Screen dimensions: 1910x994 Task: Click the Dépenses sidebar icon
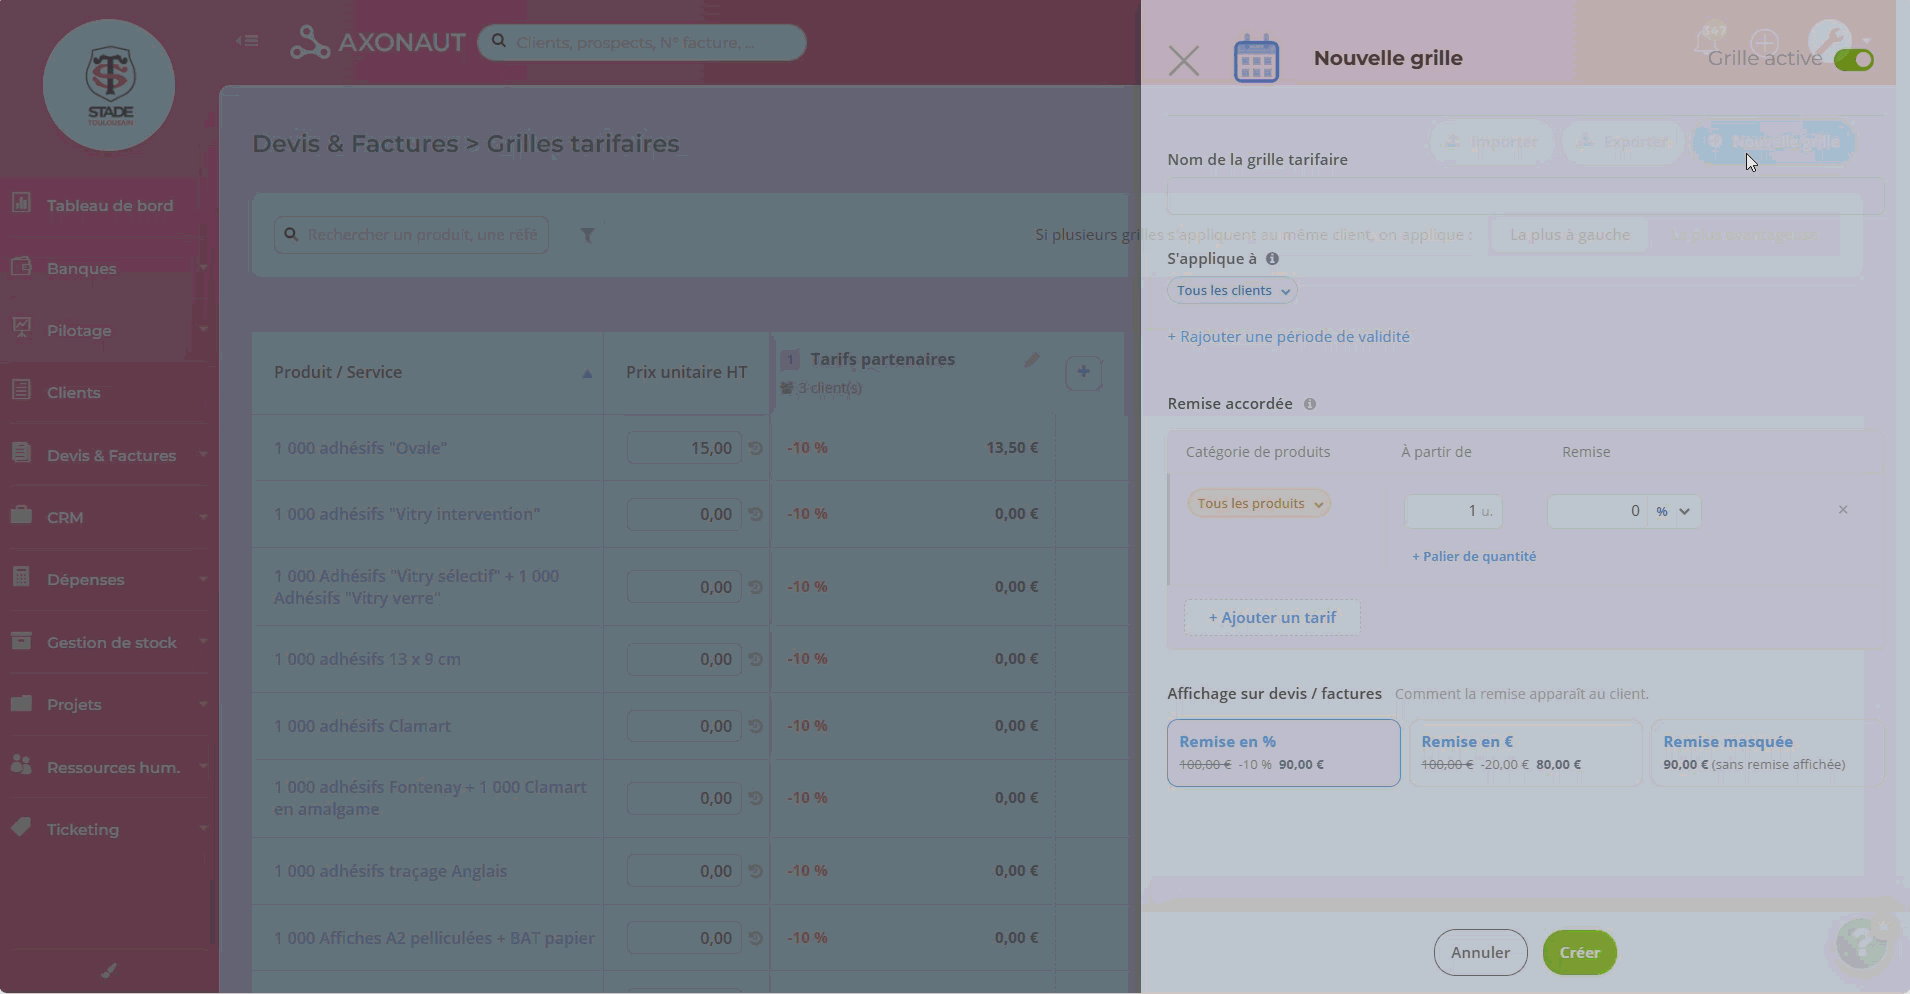coord(21,577)
